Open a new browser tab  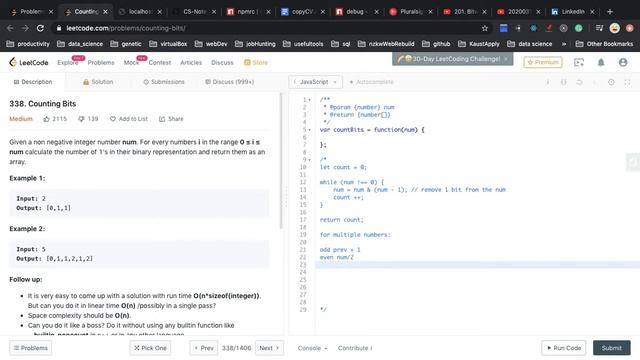[610, 12]
